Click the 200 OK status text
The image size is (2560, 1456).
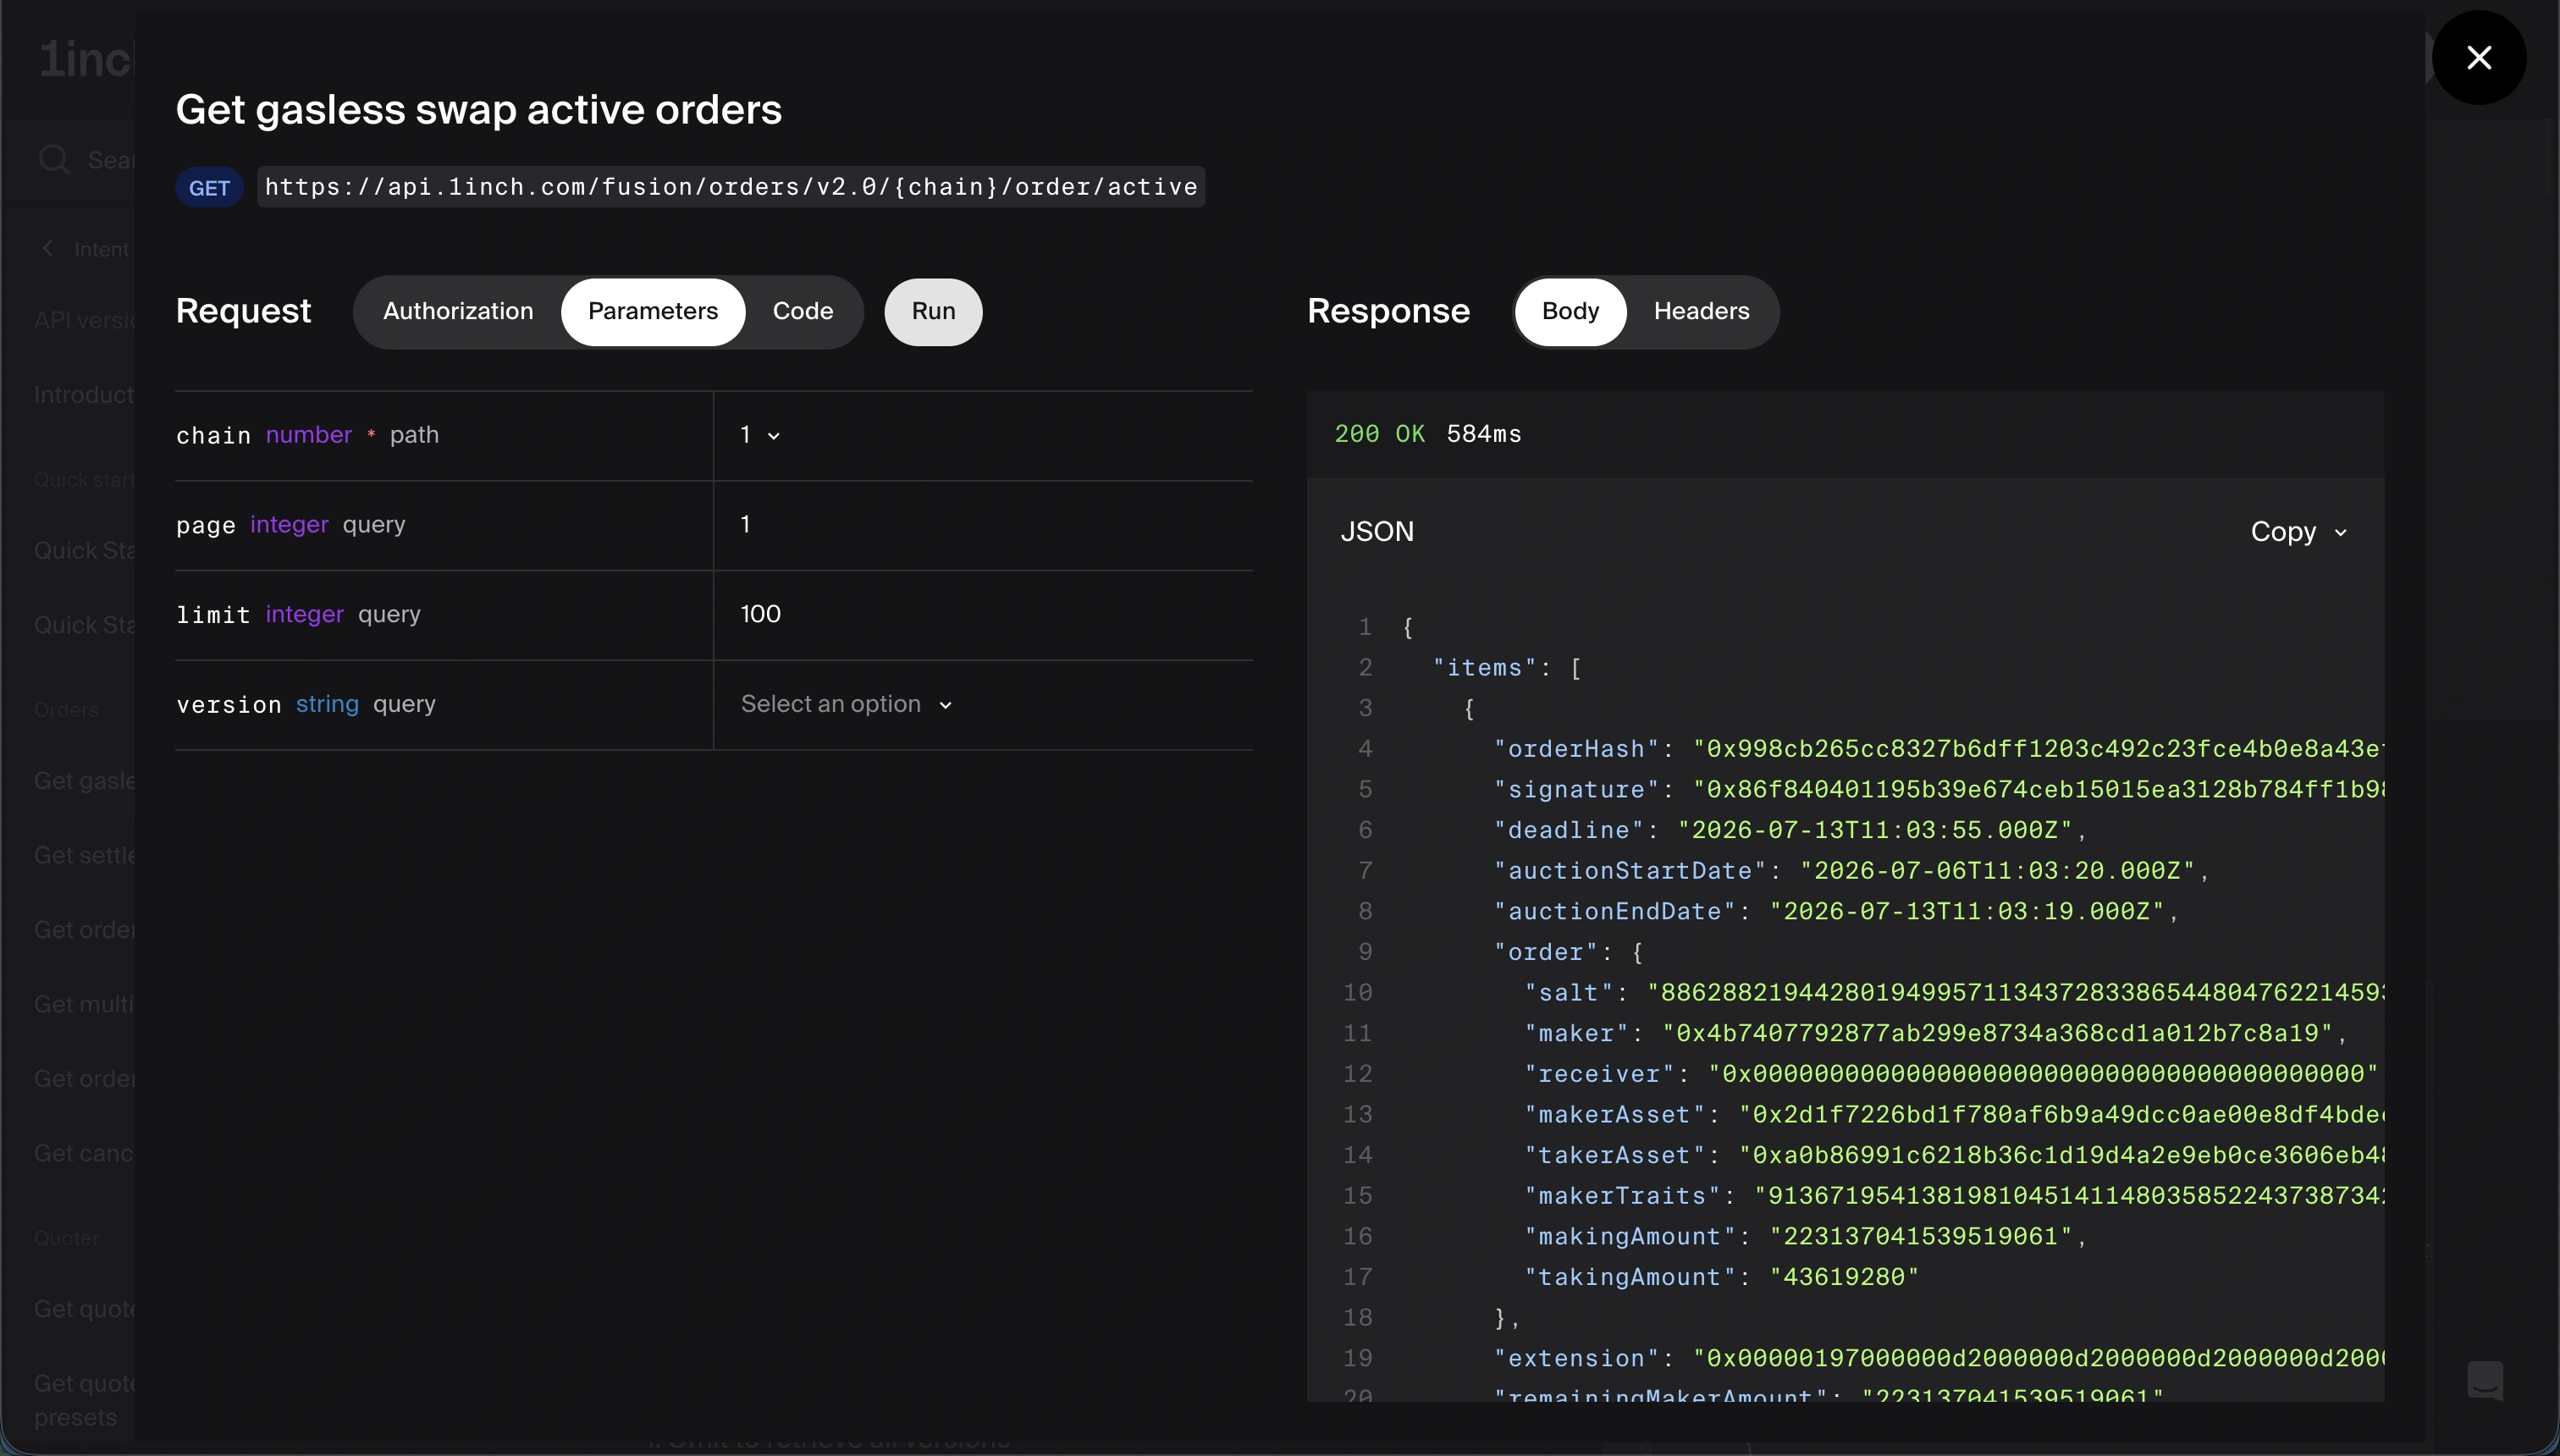click(1379, 434)
